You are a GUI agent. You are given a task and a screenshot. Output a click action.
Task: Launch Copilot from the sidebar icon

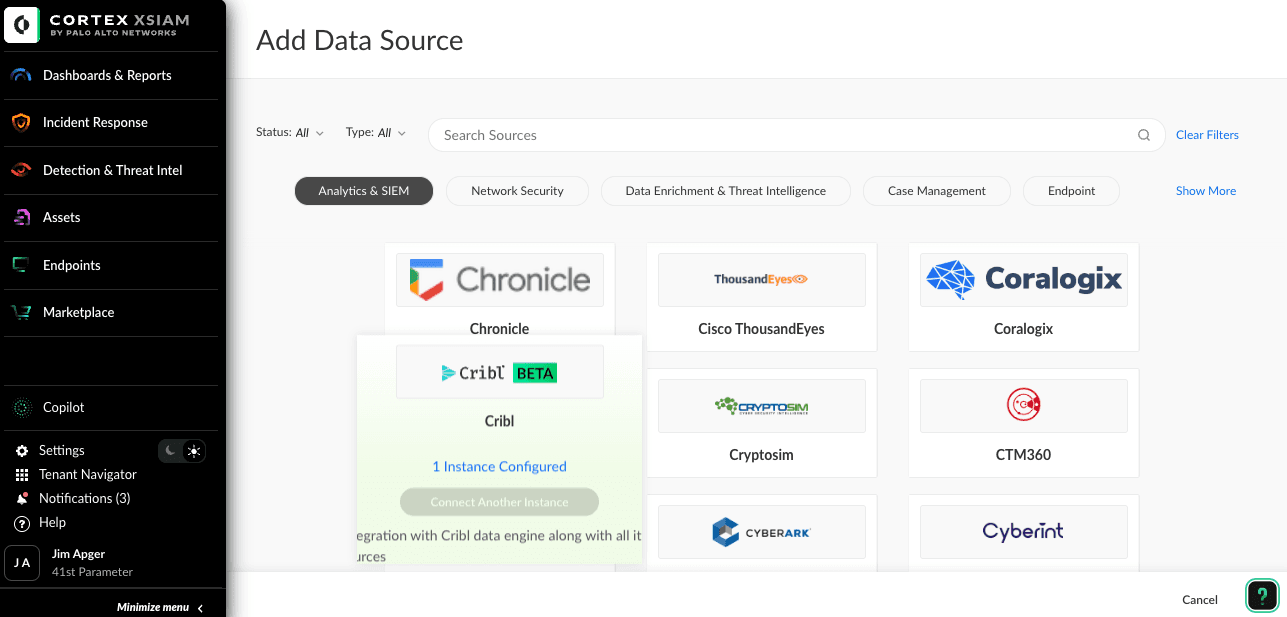pyautogui.click(x=21, y=407)
